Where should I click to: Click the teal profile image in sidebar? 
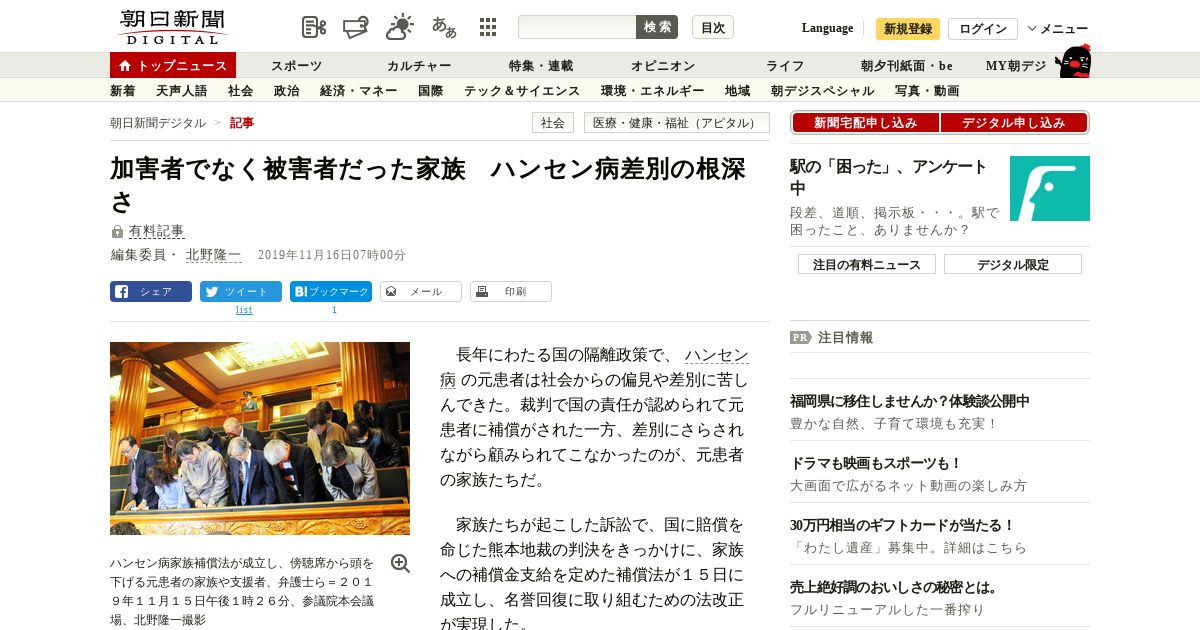(x=1050, y=188)
